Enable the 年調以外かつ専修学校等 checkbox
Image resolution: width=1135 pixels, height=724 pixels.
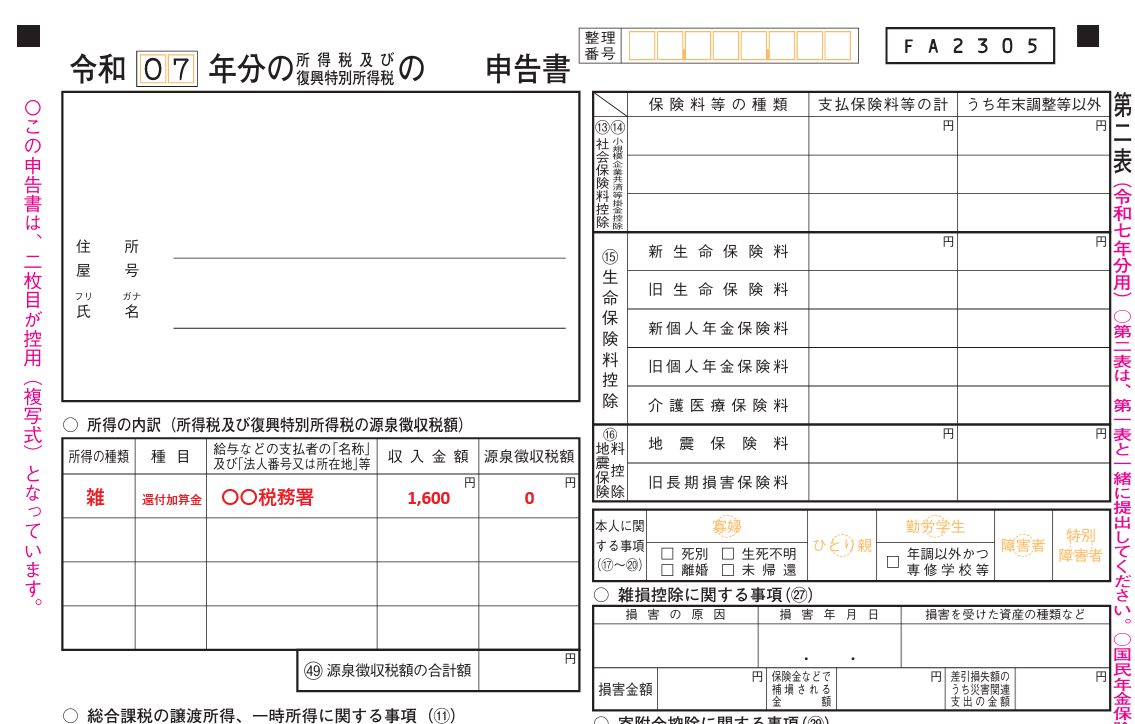click(892, 562)
